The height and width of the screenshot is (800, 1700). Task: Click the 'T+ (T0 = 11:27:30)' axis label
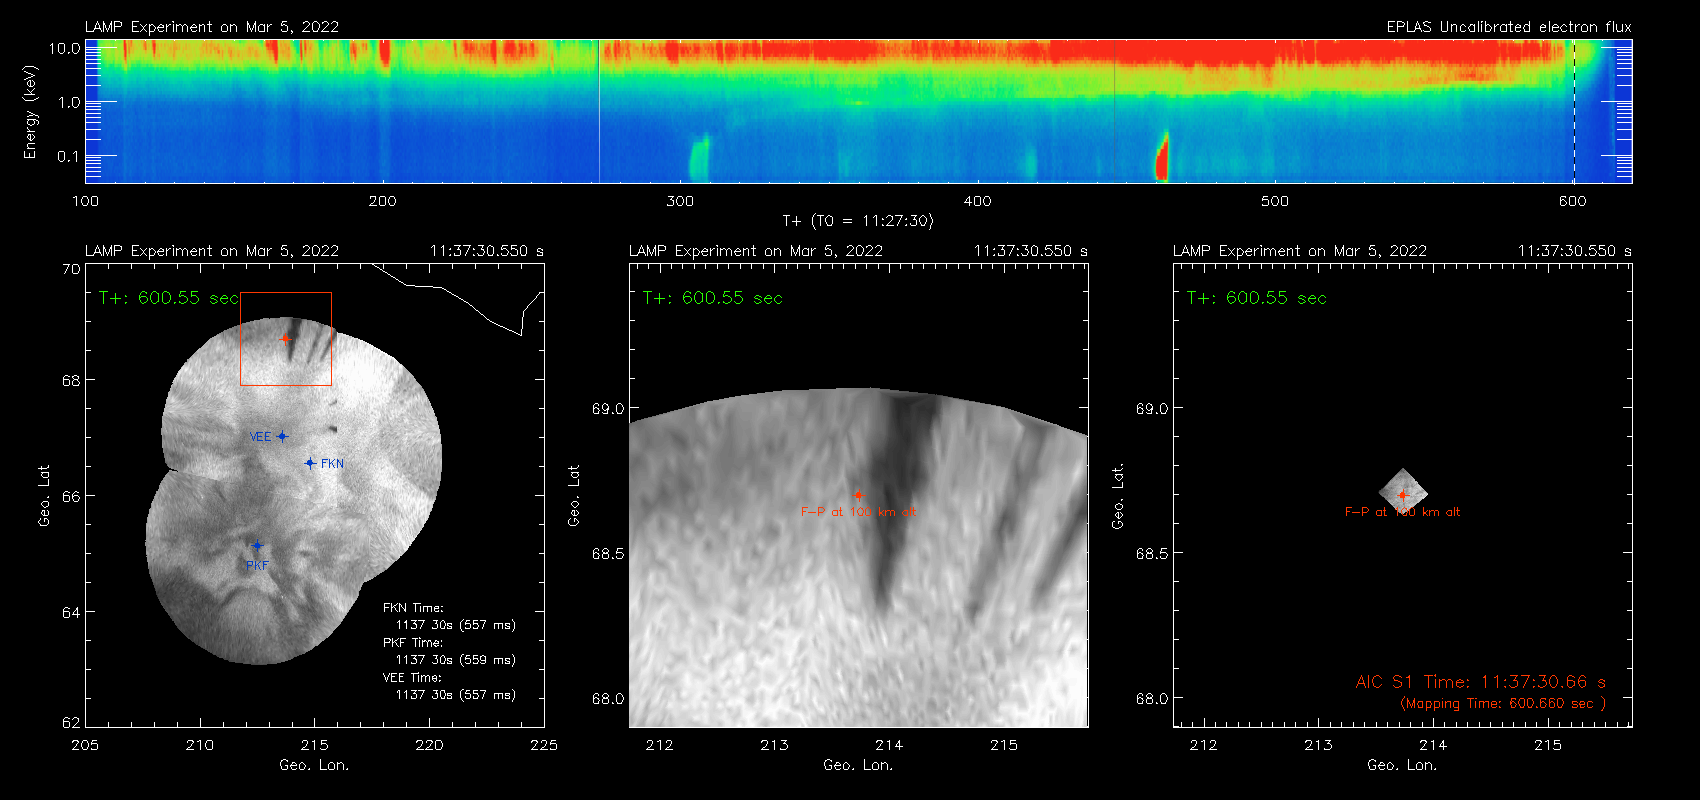[x=858, y=221]
